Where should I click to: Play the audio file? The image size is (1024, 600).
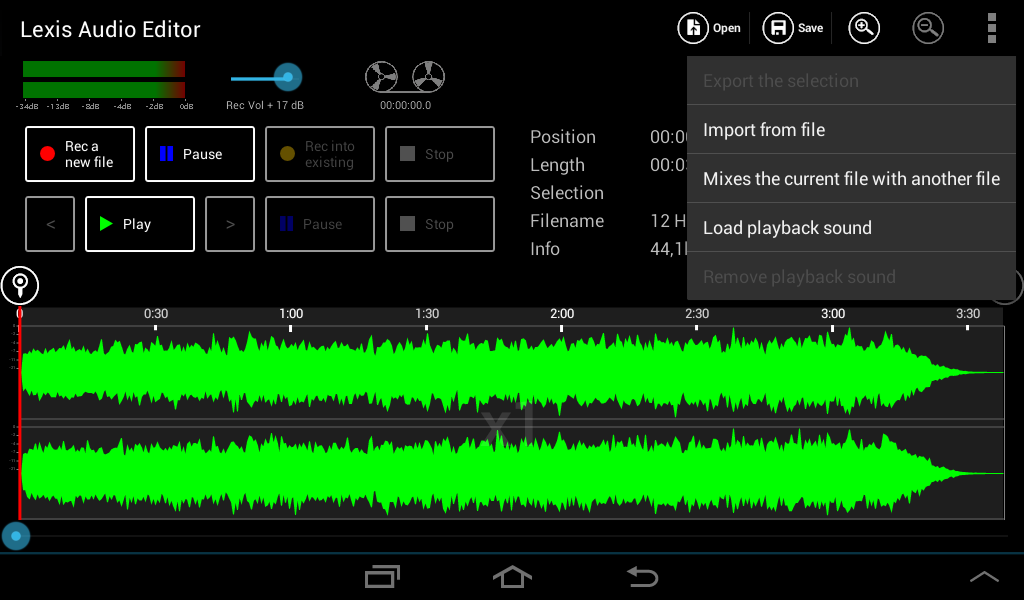point(140,224)
